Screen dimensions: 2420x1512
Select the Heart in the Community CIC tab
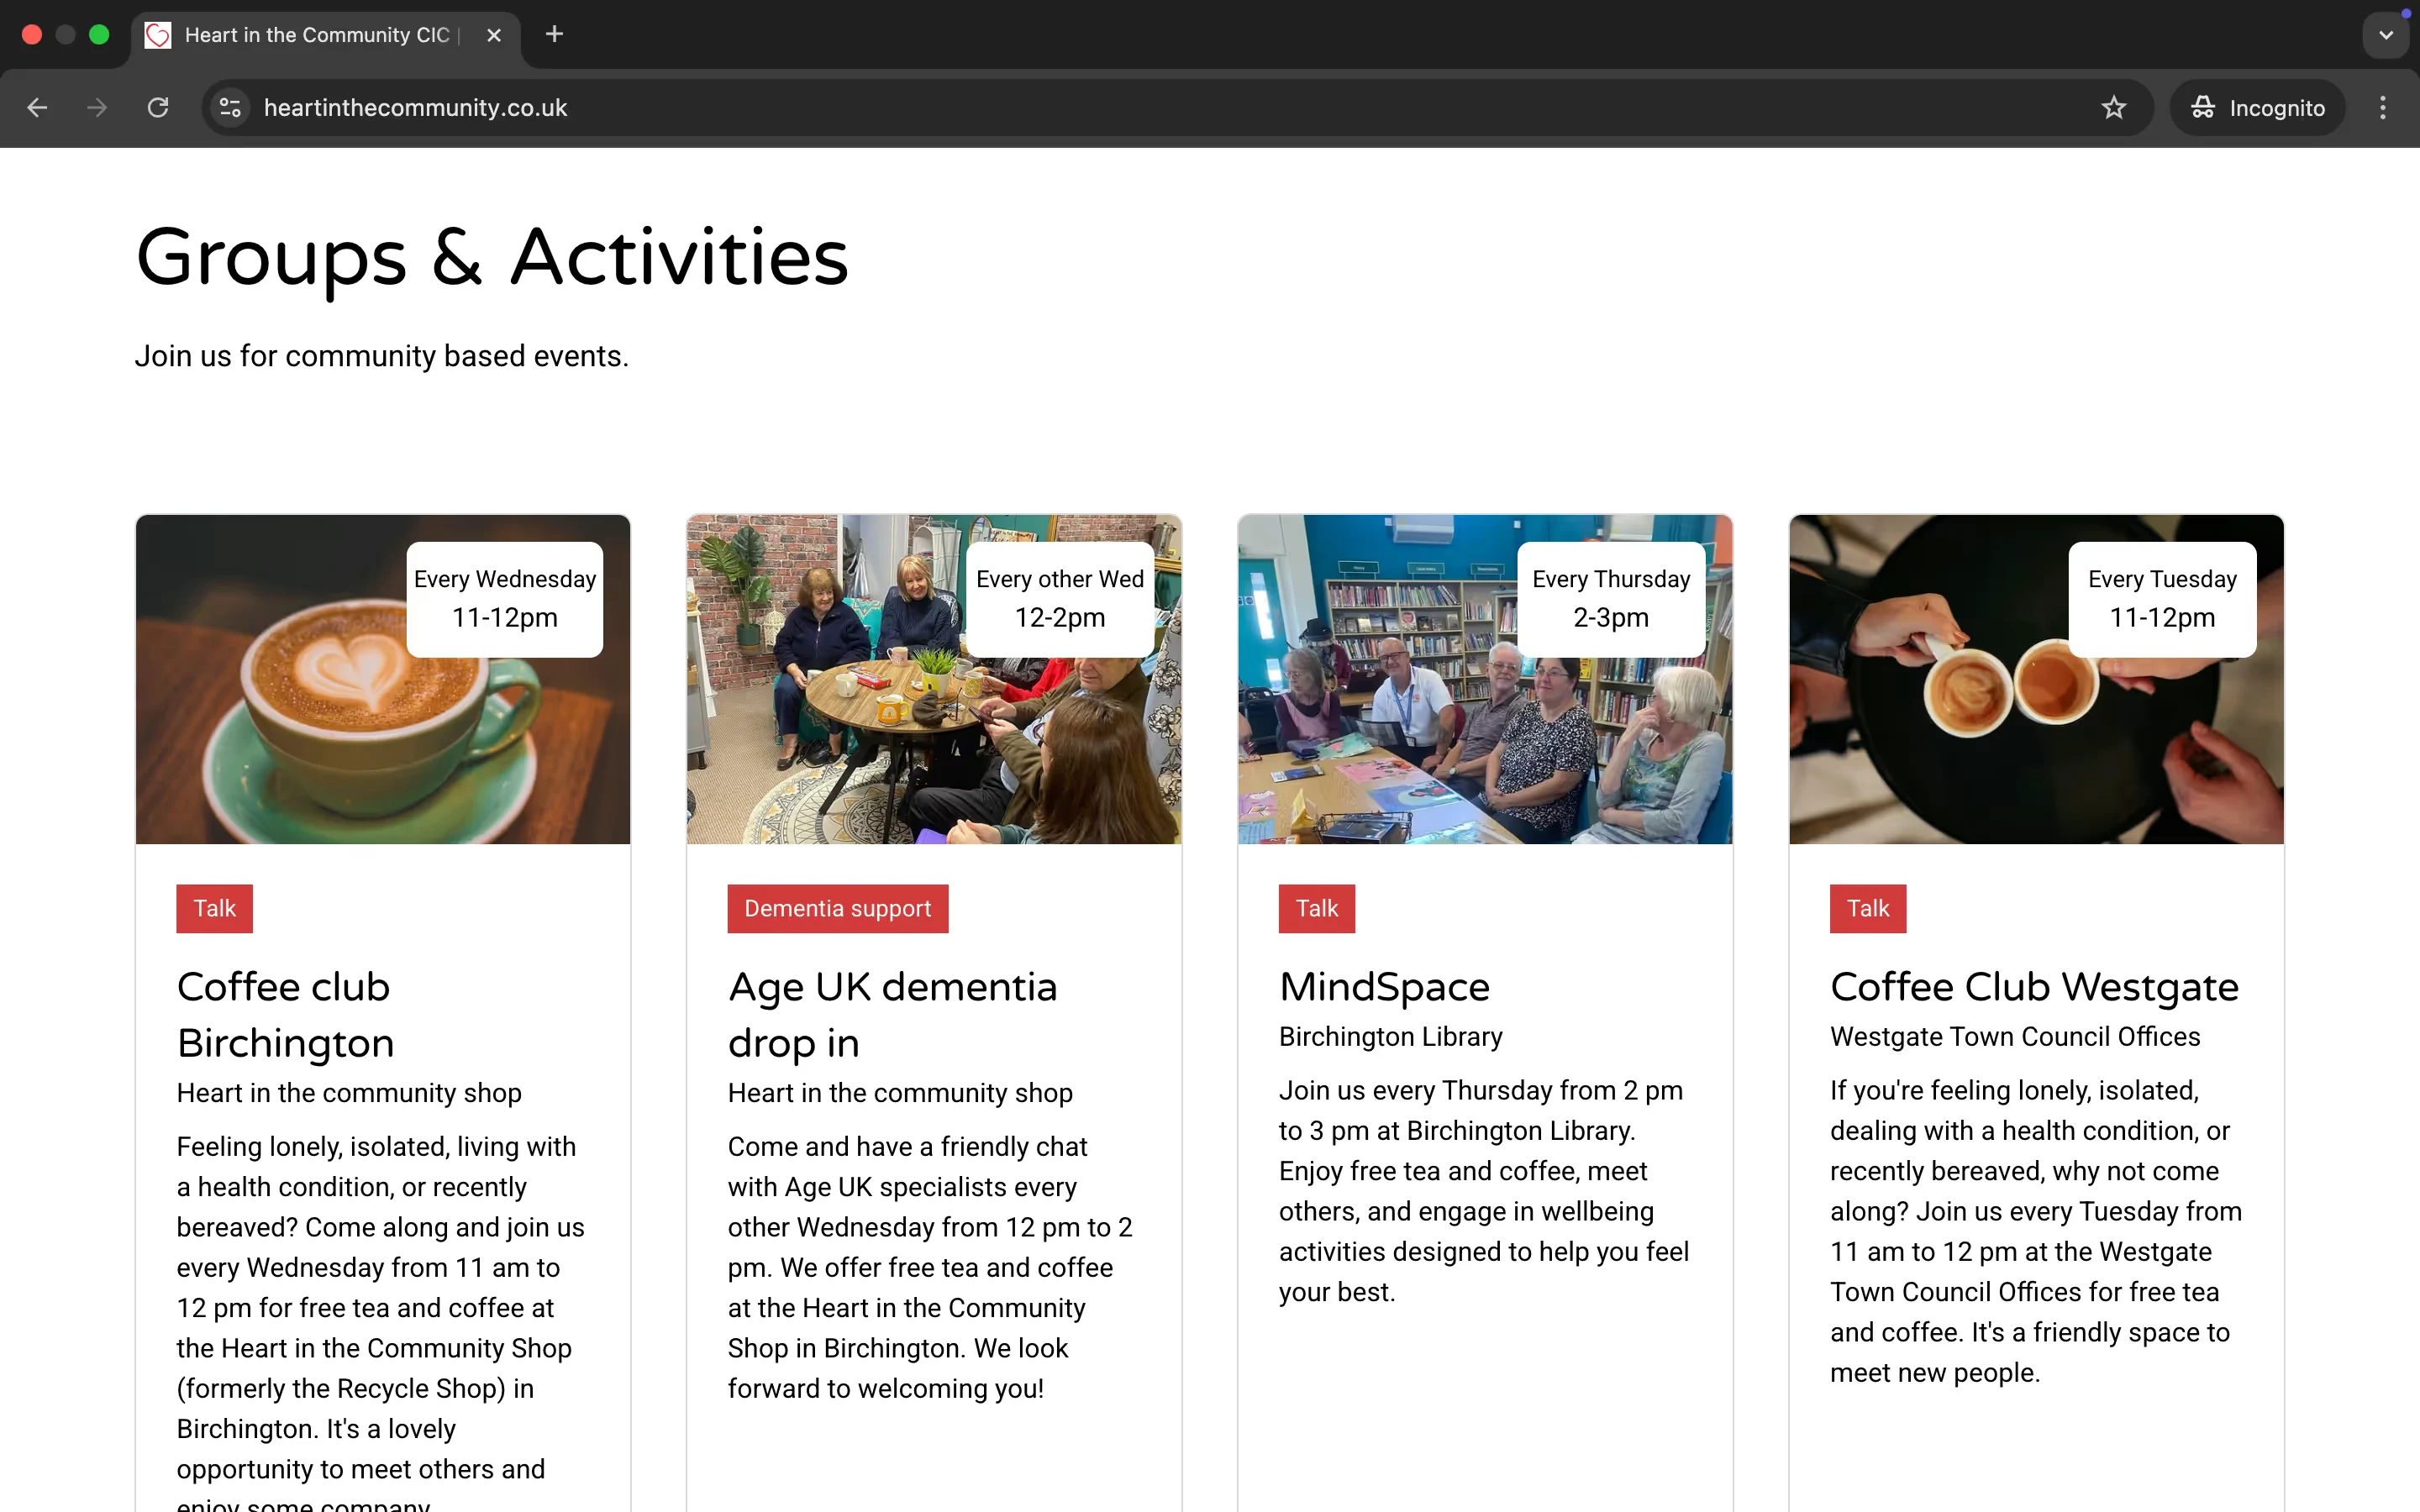click(x=317, y=35)
